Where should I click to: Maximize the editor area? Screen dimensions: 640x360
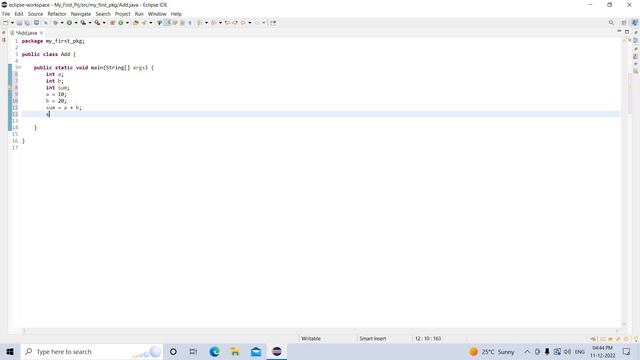point(627,31)
